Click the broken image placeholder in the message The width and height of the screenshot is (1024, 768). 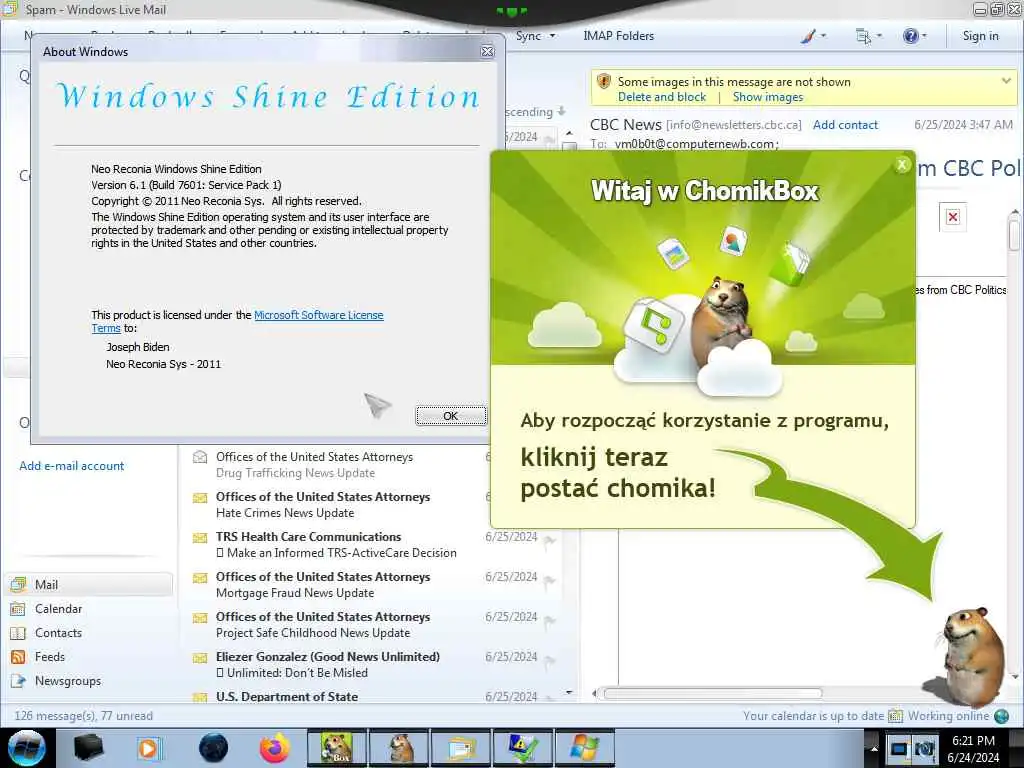point(953,217)
